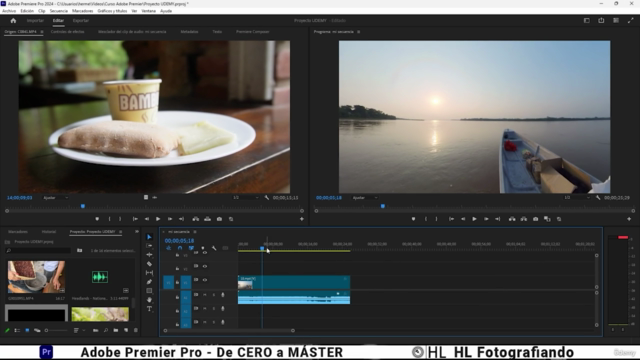This screenshot has height=360, width=640.
Task: Delete selected item with trash icon
Action: [136, 330]
